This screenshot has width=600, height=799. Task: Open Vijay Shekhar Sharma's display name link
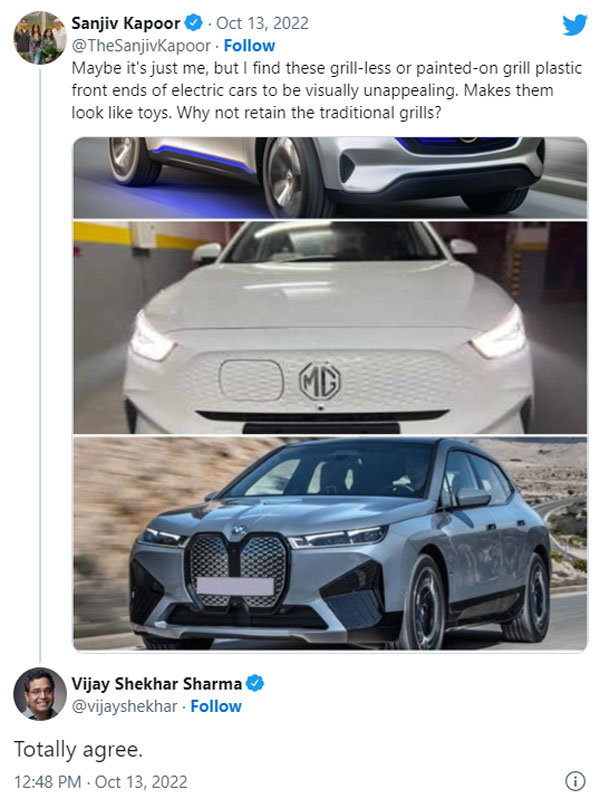point(157,684)
